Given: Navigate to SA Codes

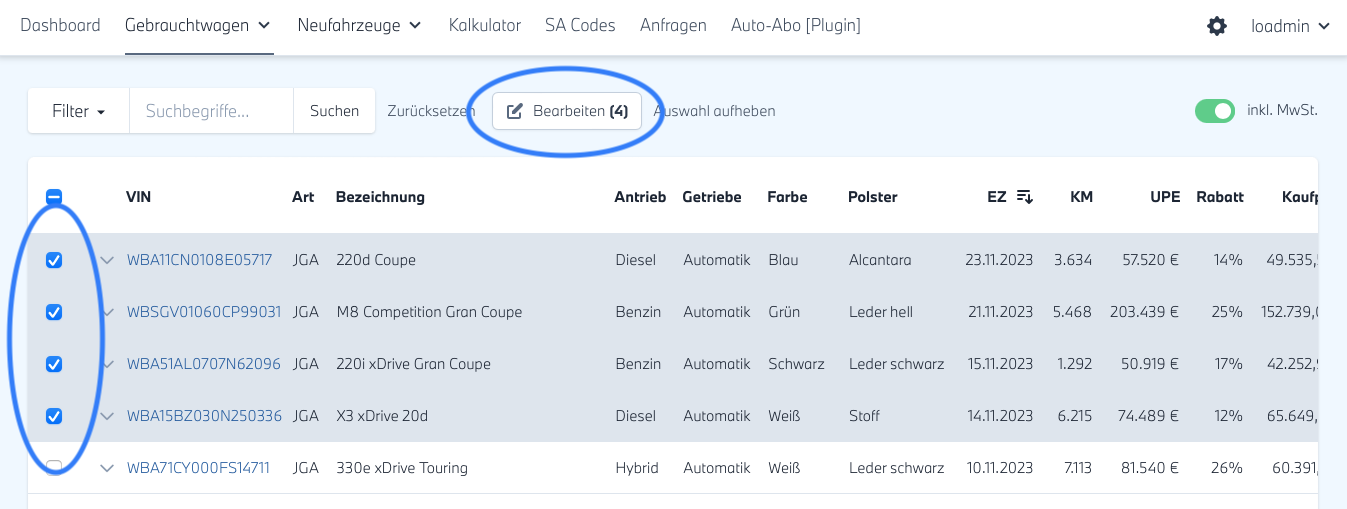Looking at the screenshot, I should pyautogui.click(x=580, y=26).
